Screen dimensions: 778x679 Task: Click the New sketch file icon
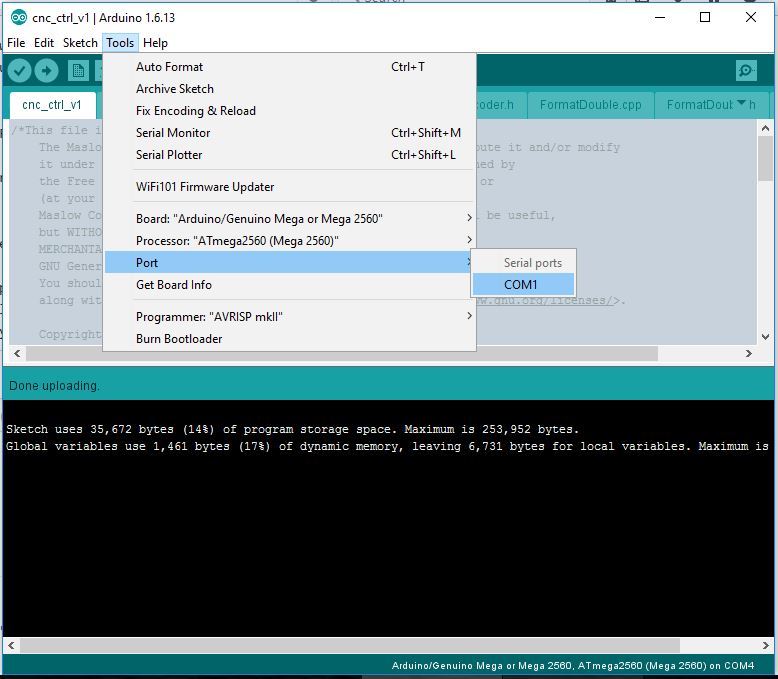pyautogui.click(x=78, y=70)
